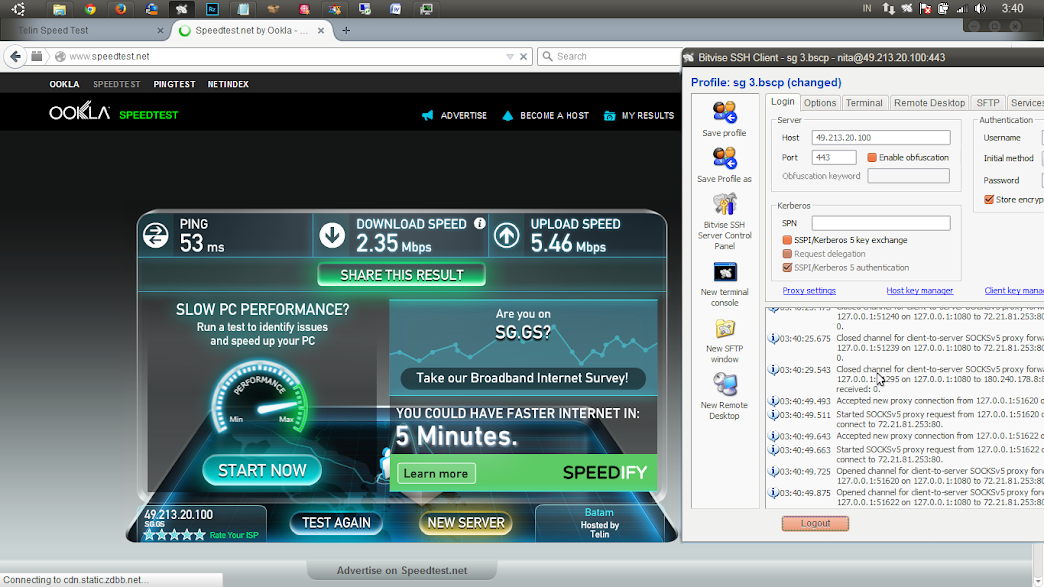Expand the address bar history dropdown arrow

pos(510,57)
